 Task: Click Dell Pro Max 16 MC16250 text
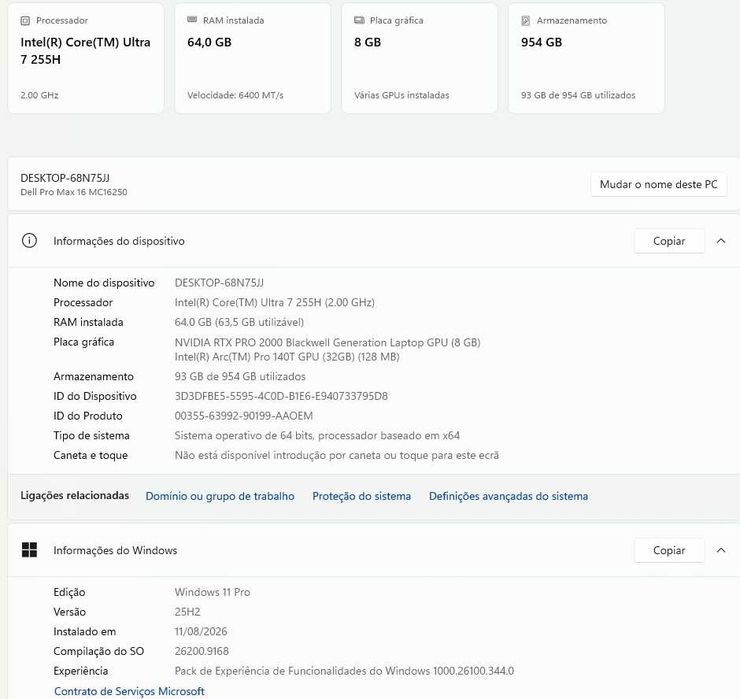[74, 192]
